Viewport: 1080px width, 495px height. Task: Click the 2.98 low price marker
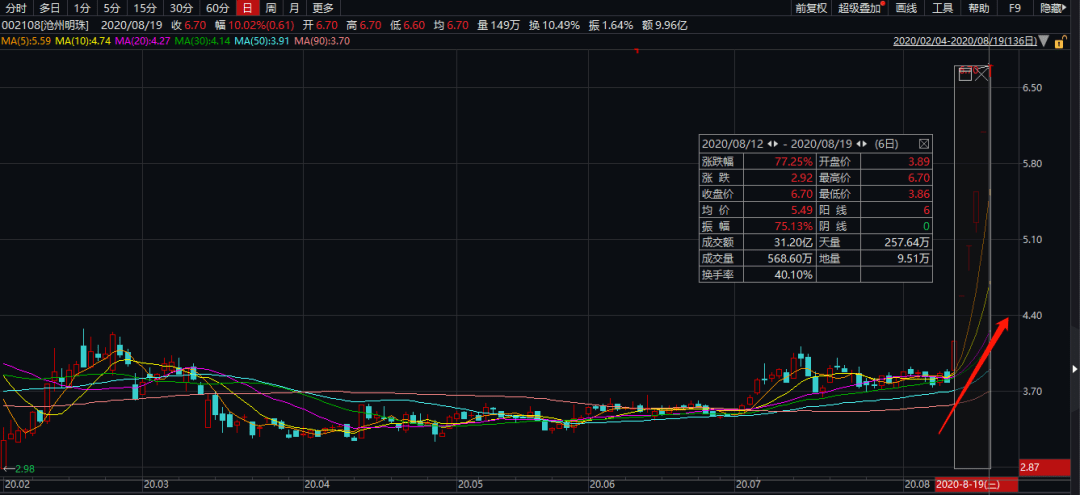(x=24, y=469)
